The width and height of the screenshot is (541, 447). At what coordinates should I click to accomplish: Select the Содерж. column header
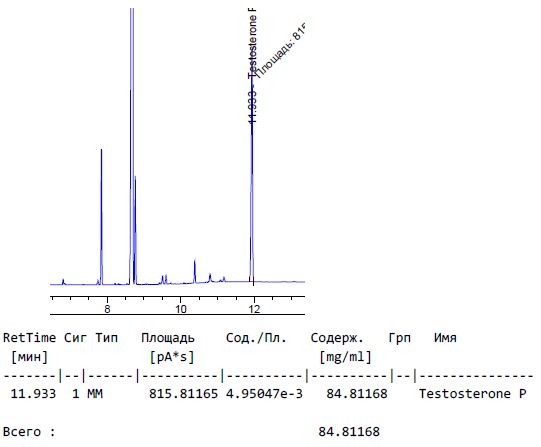[x=337, y=338]
